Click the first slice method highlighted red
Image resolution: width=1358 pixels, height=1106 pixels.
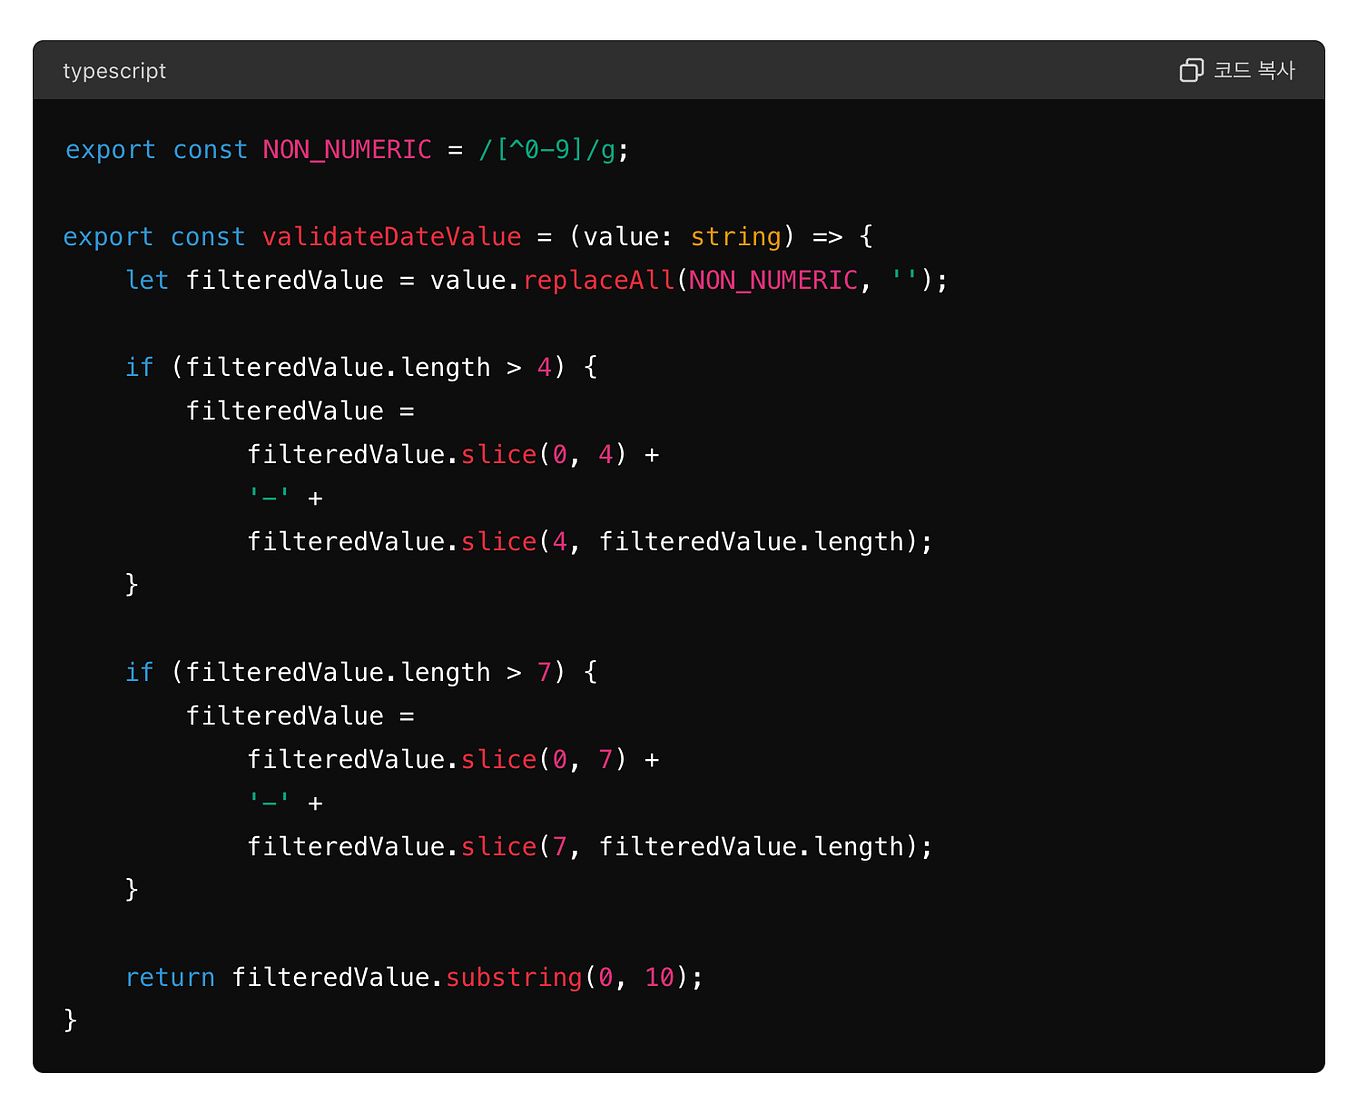498,454
